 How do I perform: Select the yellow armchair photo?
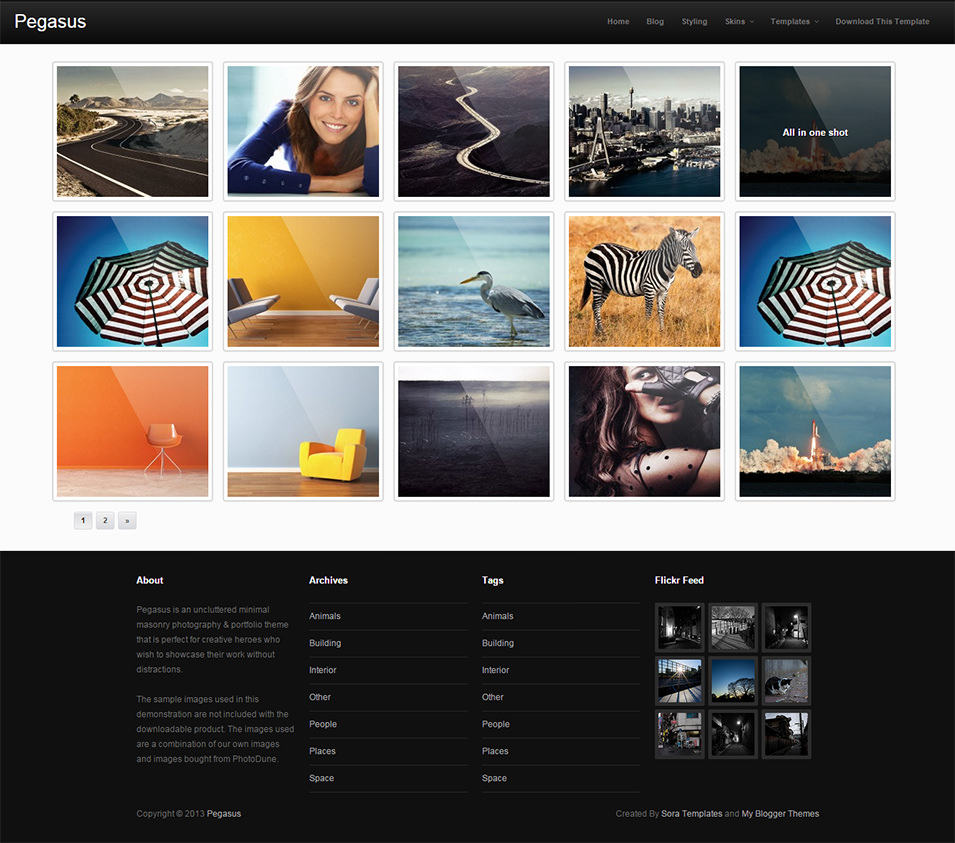pos(303,431)
